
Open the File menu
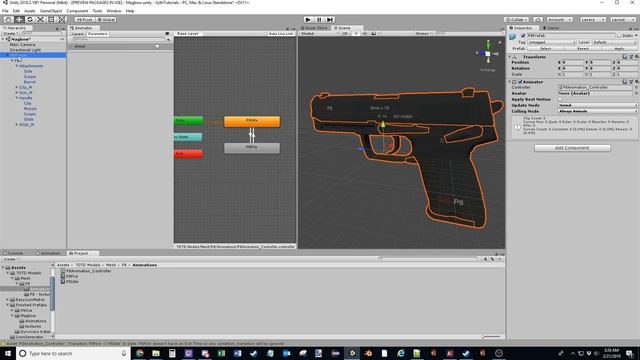click(5, 11)
